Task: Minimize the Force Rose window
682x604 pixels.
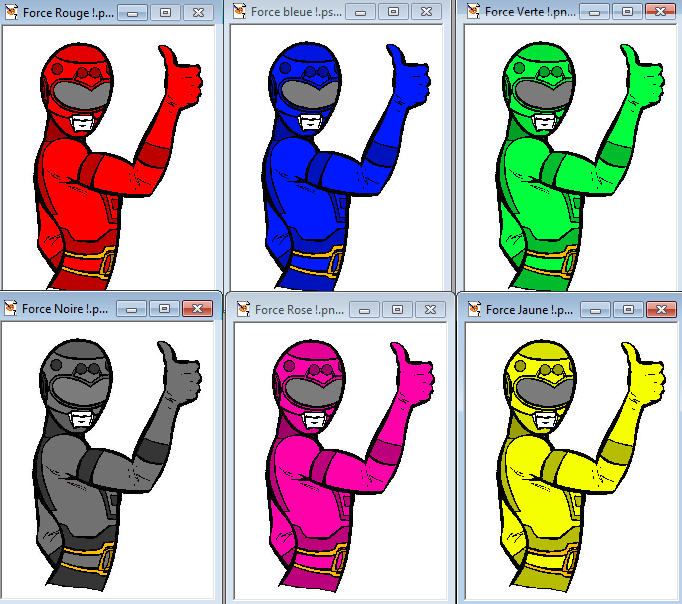Action: pyautogui.click(x=364, y=310)
